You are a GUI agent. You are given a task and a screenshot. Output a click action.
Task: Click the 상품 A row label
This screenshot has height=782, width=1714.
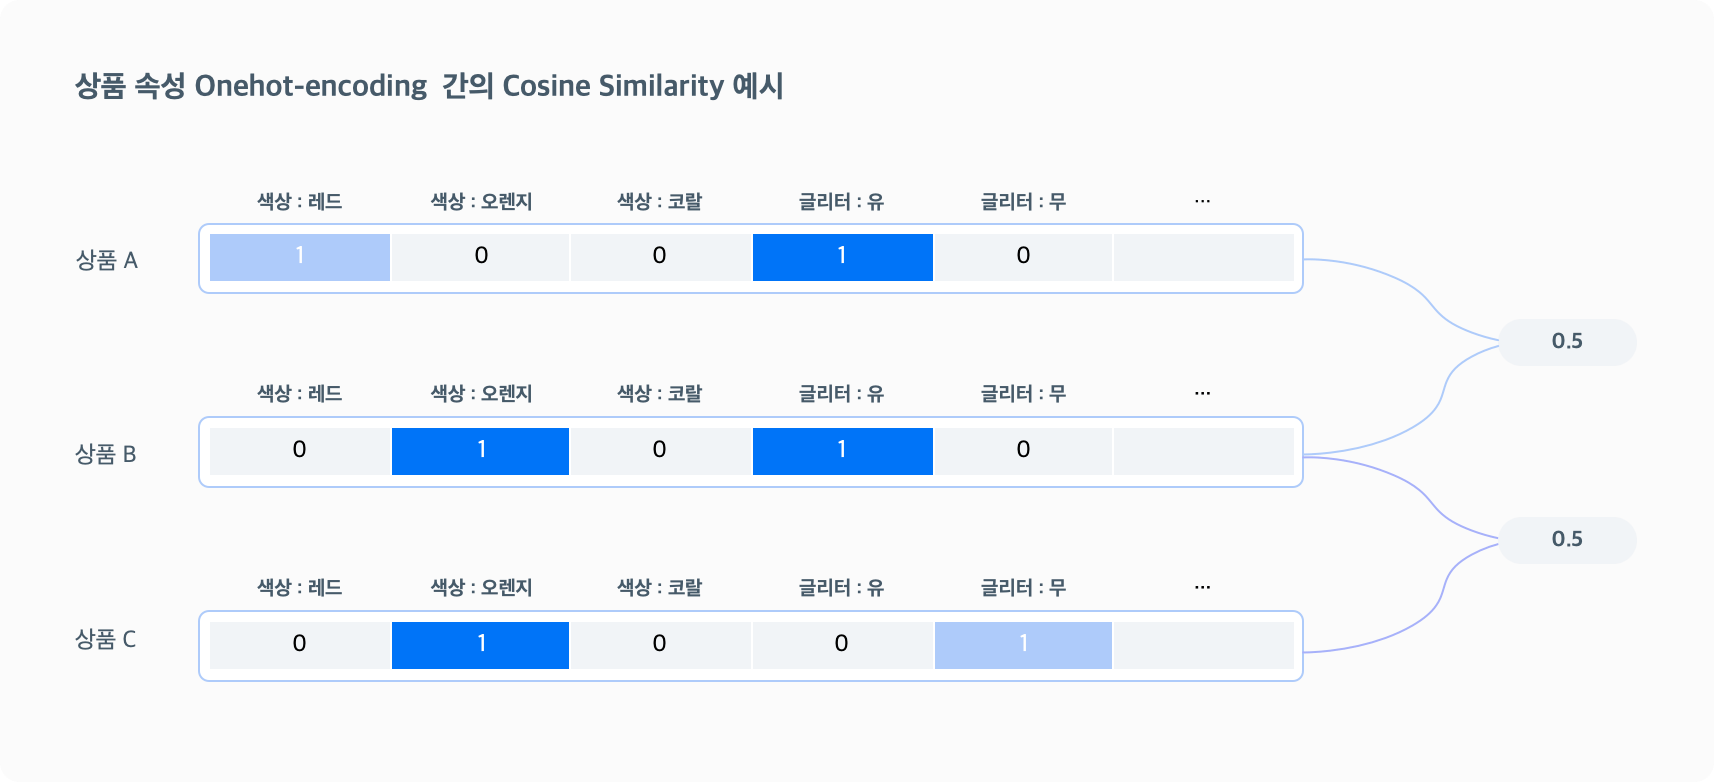coord(107,260)
